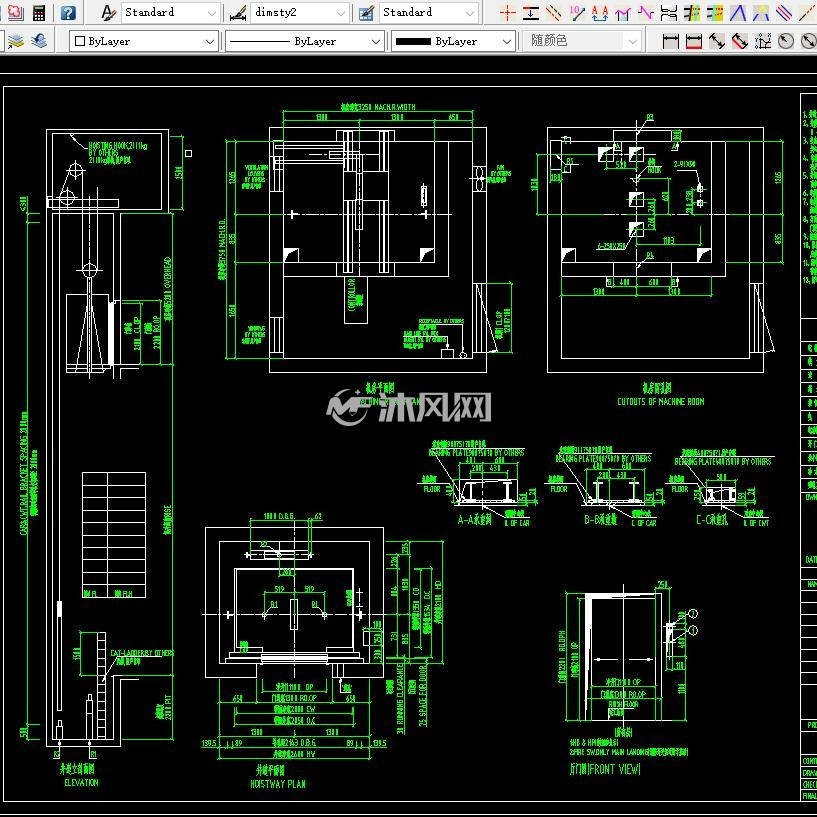Image resolution: width=817 pixels, height=817 pixels.
Task: Click the blue inverted-V lines icon
Action: (738, 13)
